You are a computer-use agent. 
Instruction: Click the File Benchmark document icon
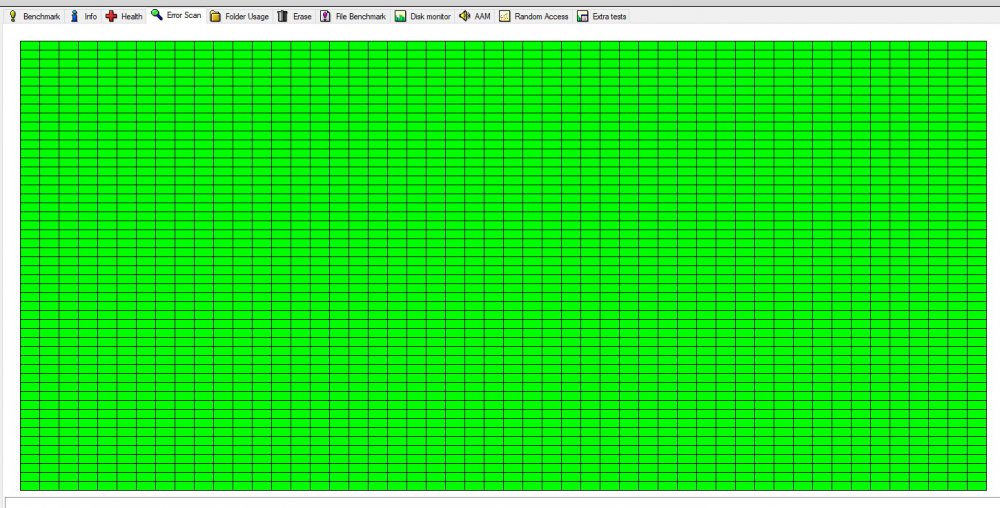[325, 16]
